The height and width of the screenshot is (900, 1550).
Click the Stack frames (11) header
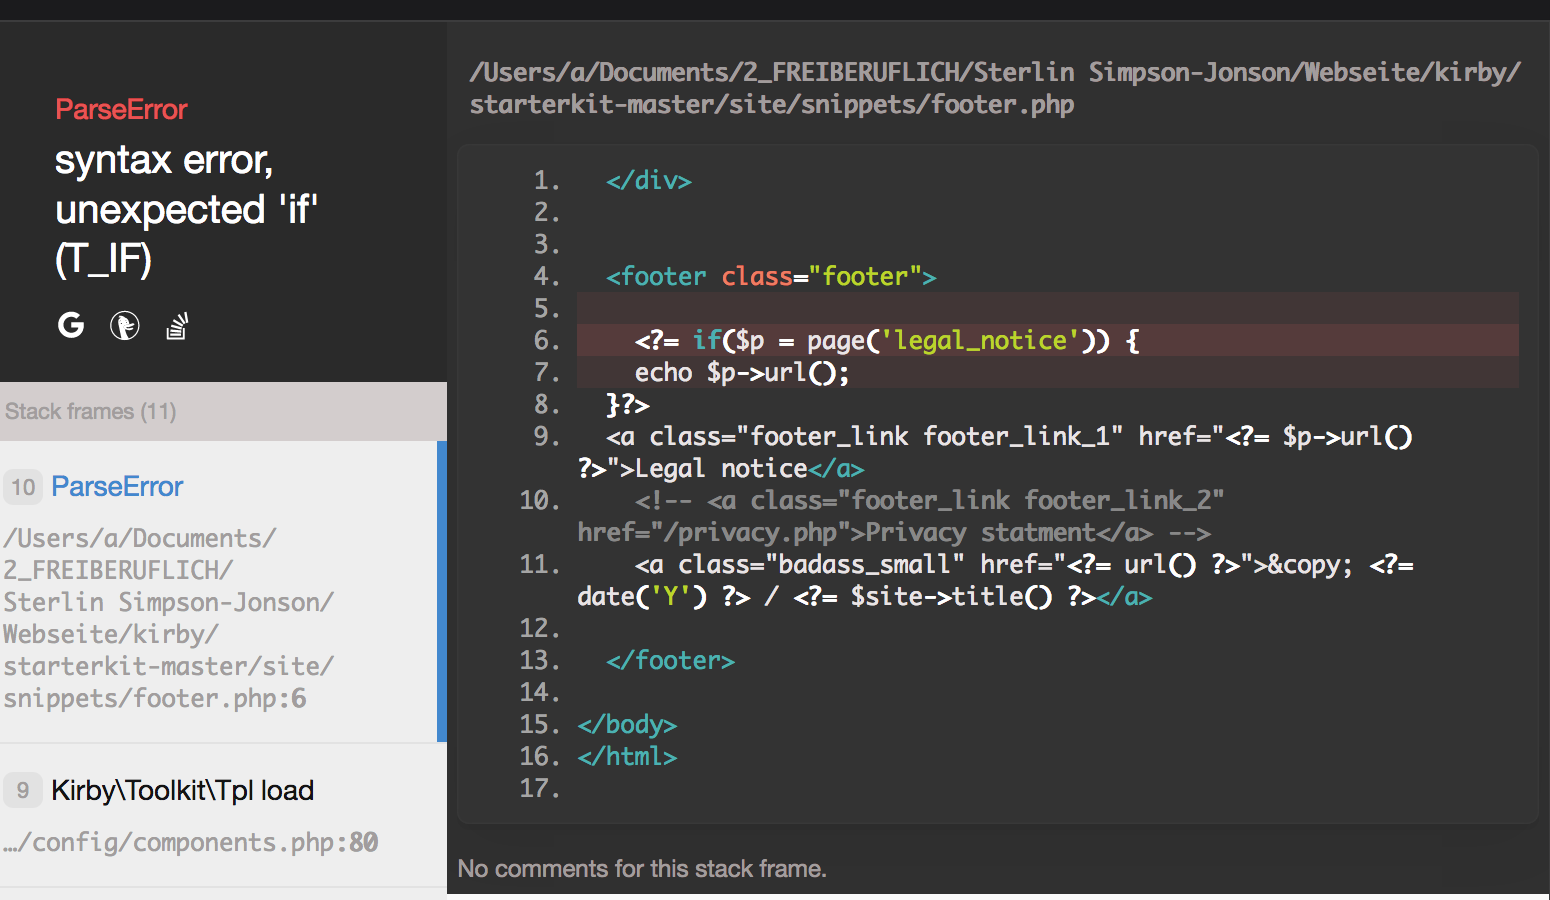coord(223,411)
